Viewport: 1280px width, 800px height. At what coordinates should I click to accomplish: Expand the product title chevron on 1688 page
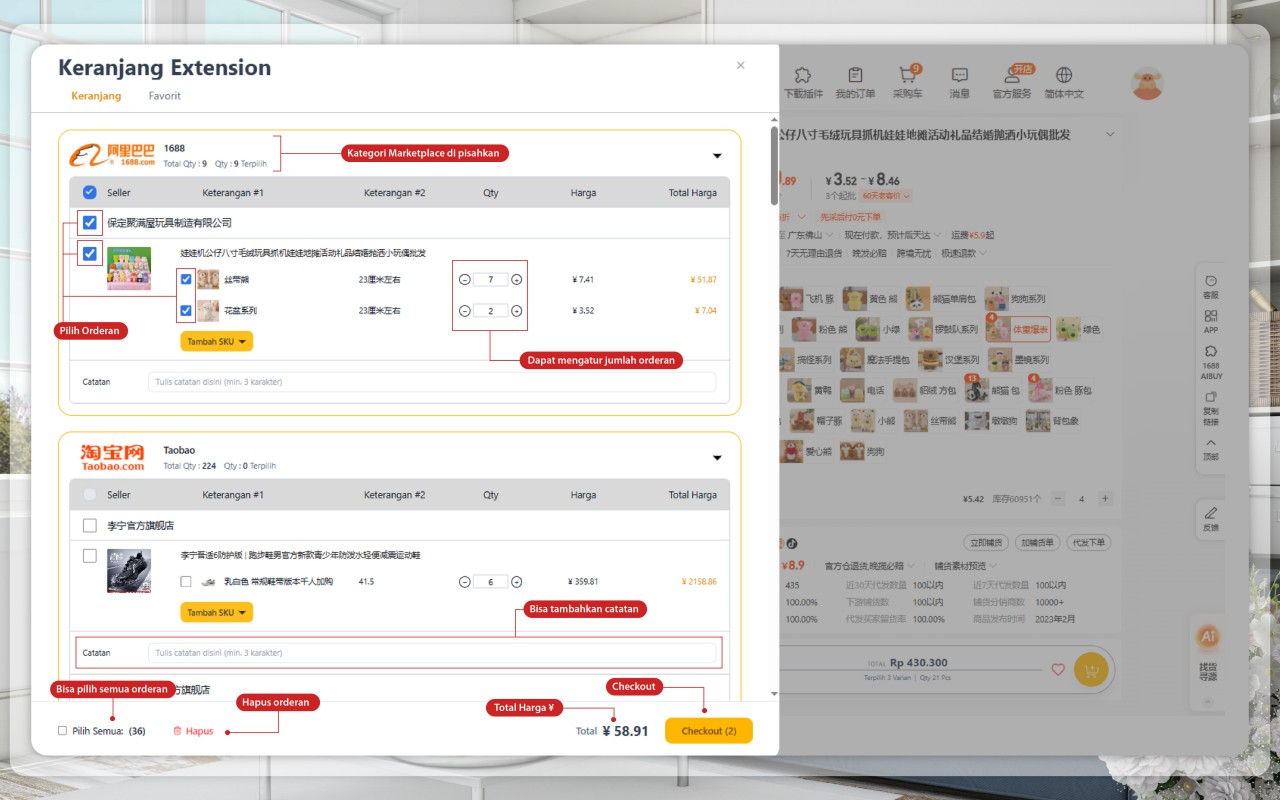[1109, 134]
